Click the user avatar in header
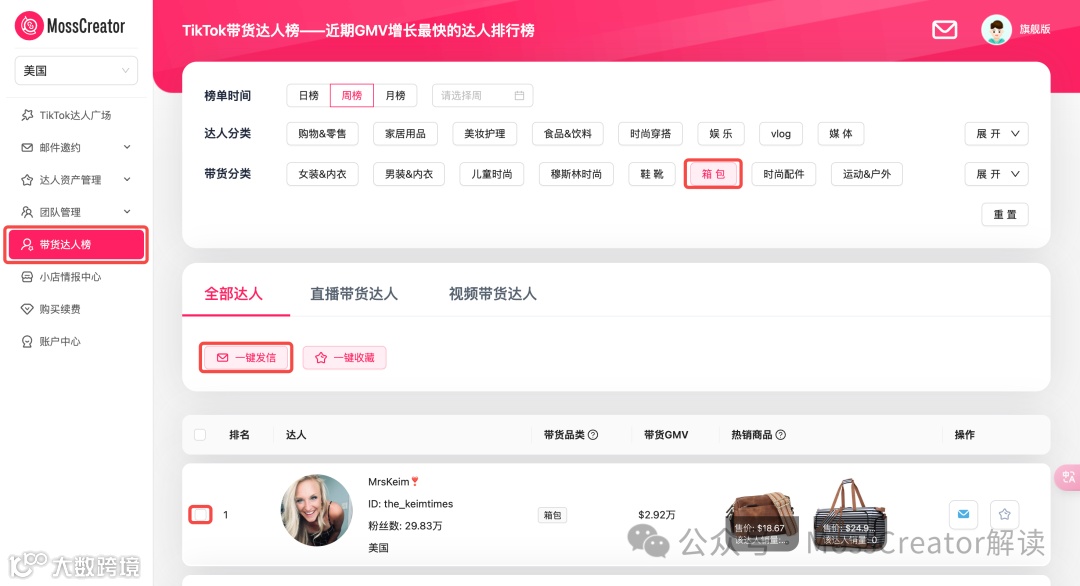 tap(996, 30)
